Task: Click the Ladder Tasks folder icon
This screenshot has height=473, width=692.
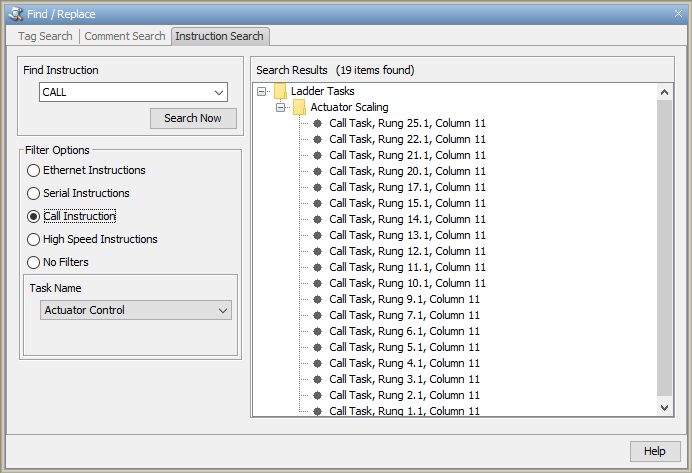Action: [x=280, y=91]
